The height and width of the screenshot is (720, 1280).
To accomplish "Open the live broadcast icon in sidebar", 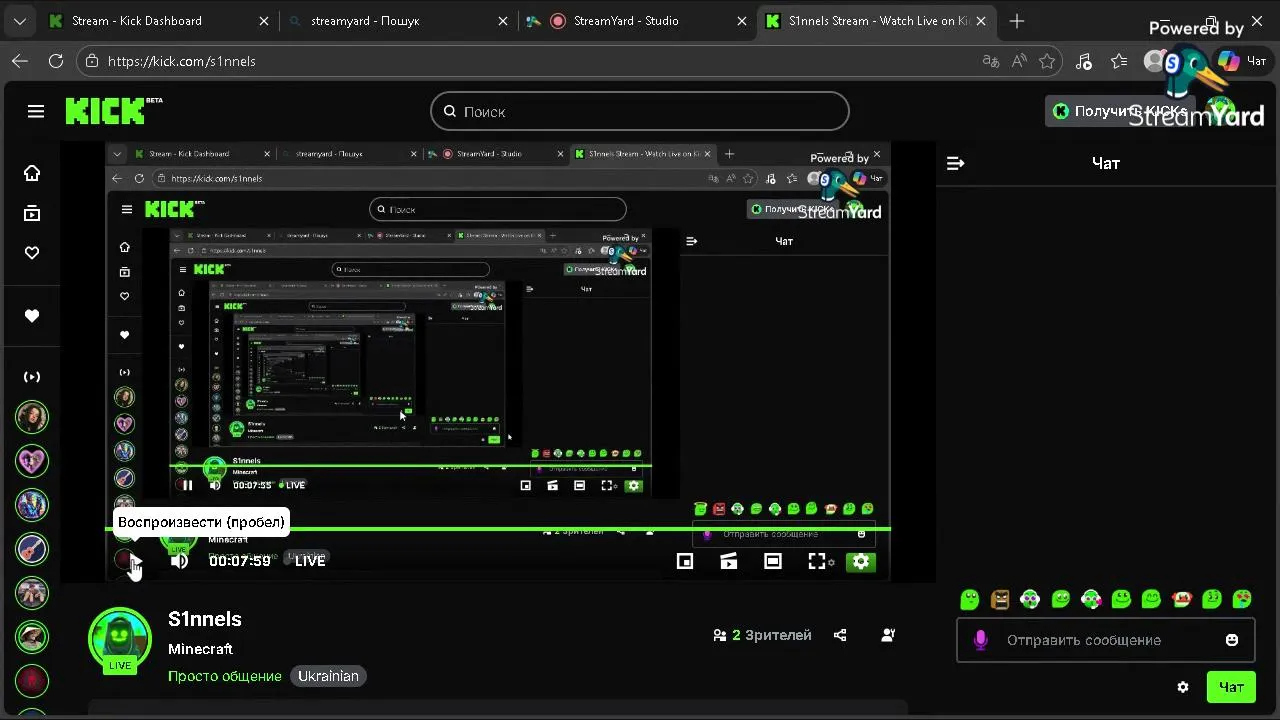I will (32, 377).
